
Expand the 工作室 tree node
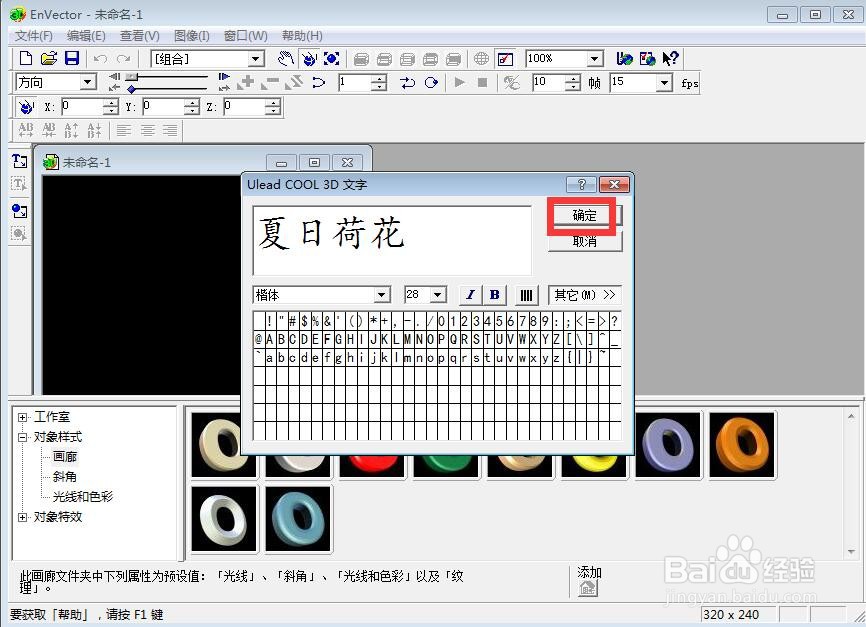(x=22, y=417)
